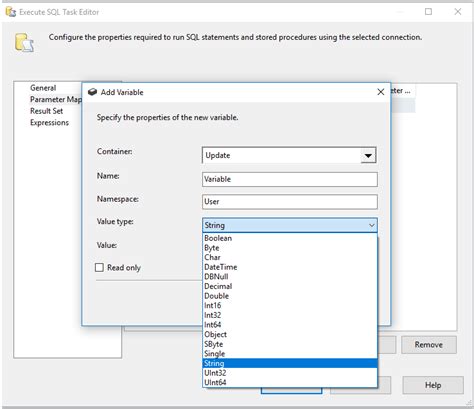Viewport: 474px width, 409px height.
Task: Open the Container dropdown arrow
Action: (368, 155)
